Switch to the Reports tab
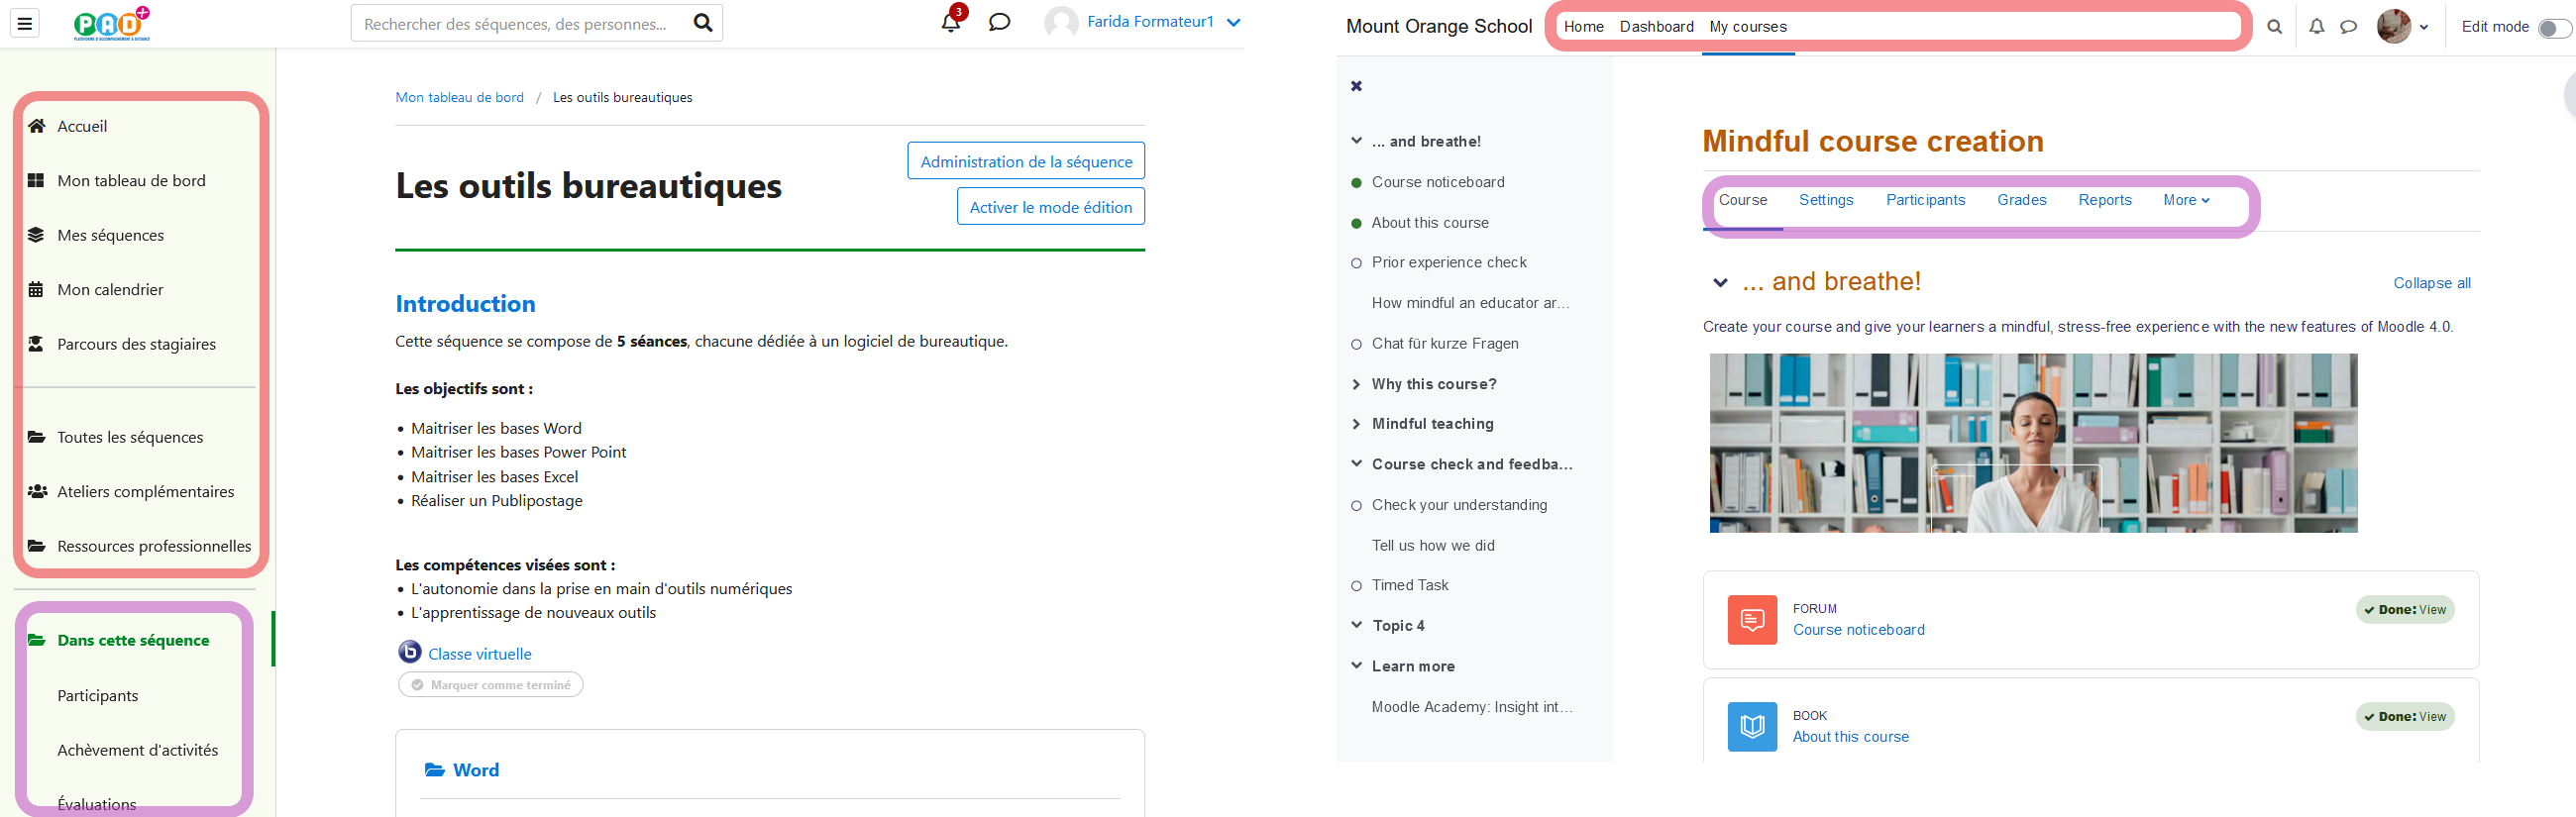2576x817 pixels. pyautogui.click(x=2104, y=200)
